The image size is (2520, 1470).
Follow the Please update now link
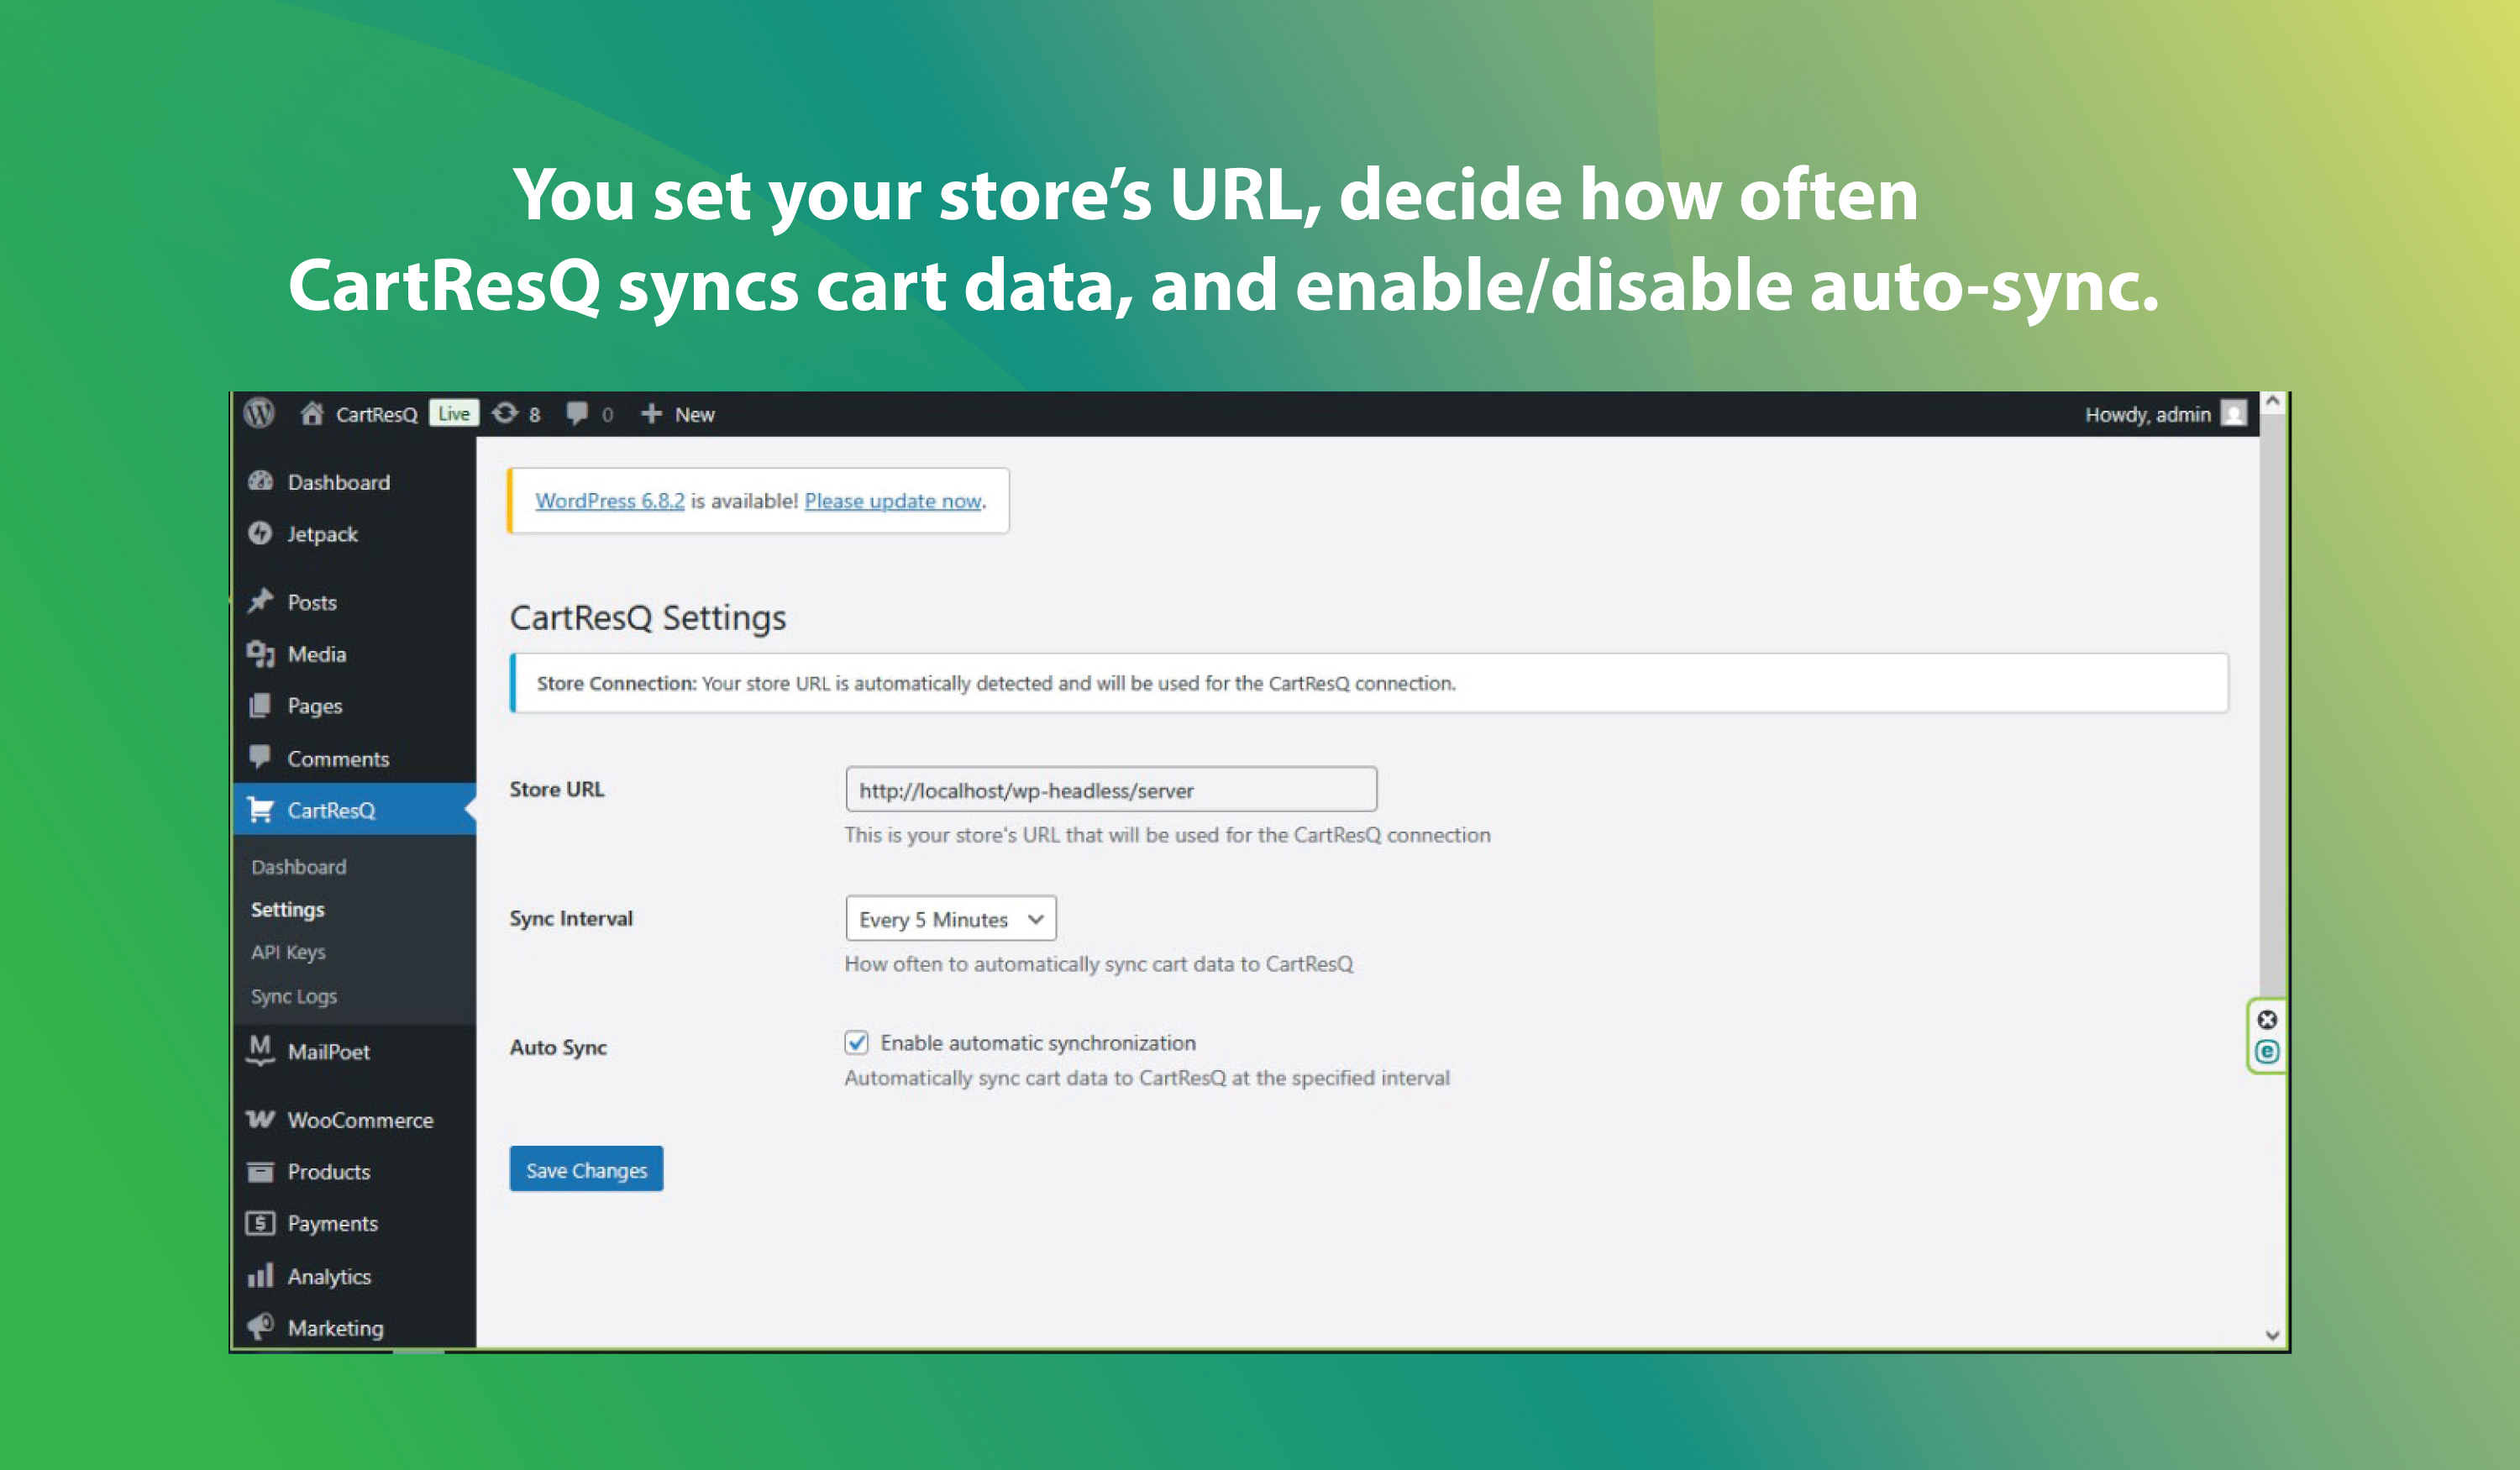point(892,501)
